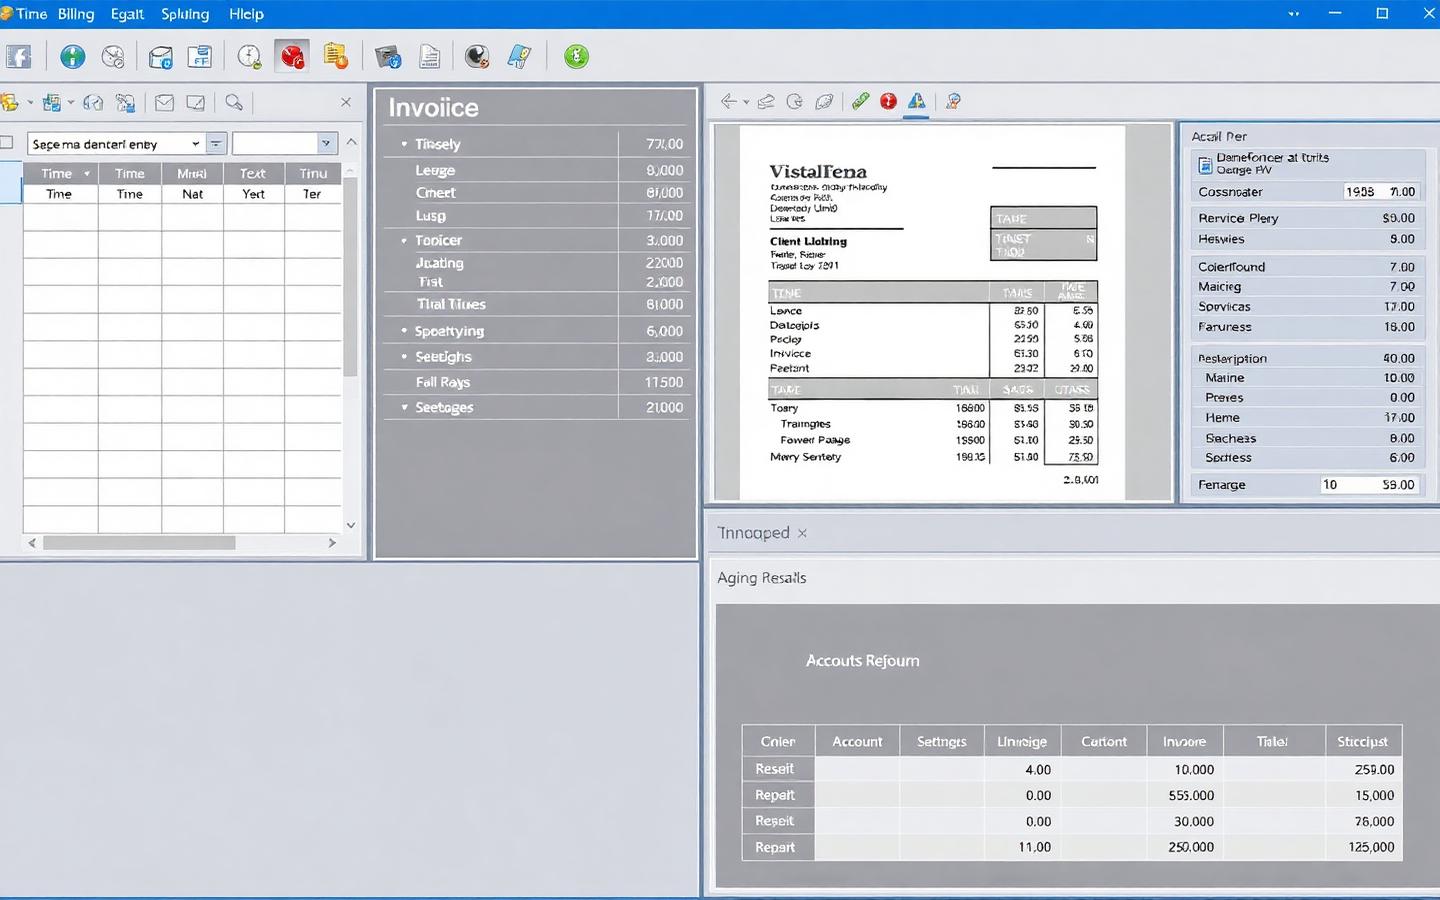
Task: Open the Egalt menu
Action: click(127, 14)
